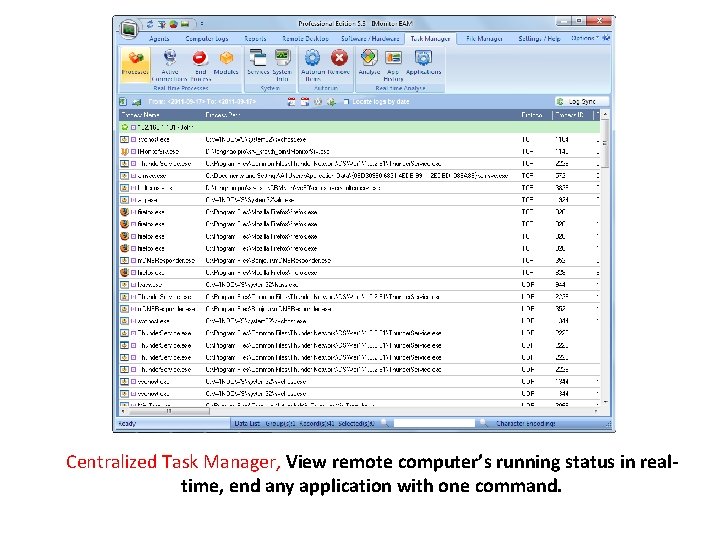The image size is (720, 540).
Task: Check the 192.168.1.101 - John group checkbox
Action: tap(133, 127)
